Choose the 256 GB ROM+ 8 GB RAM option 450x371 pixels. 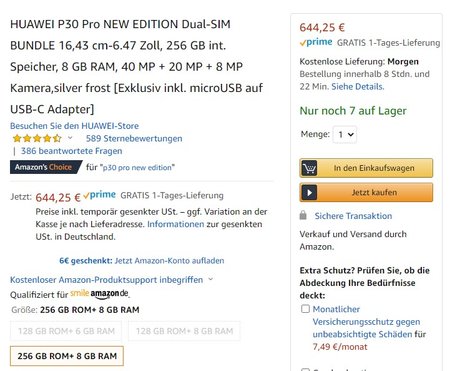(67, 356)
